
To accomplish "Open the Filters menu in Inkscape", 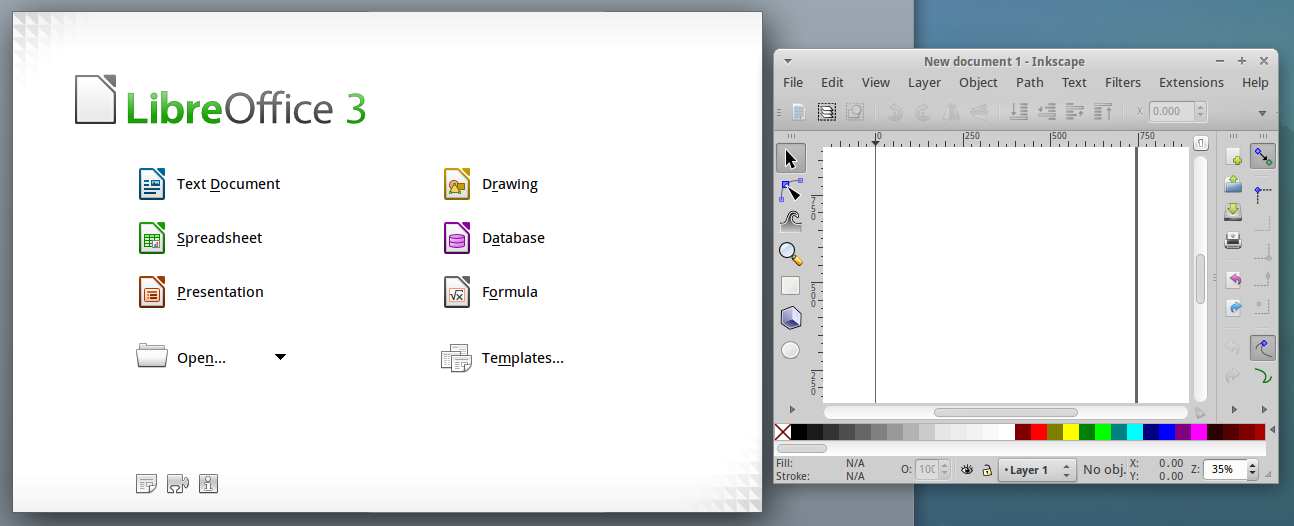I will point(1123,83).
